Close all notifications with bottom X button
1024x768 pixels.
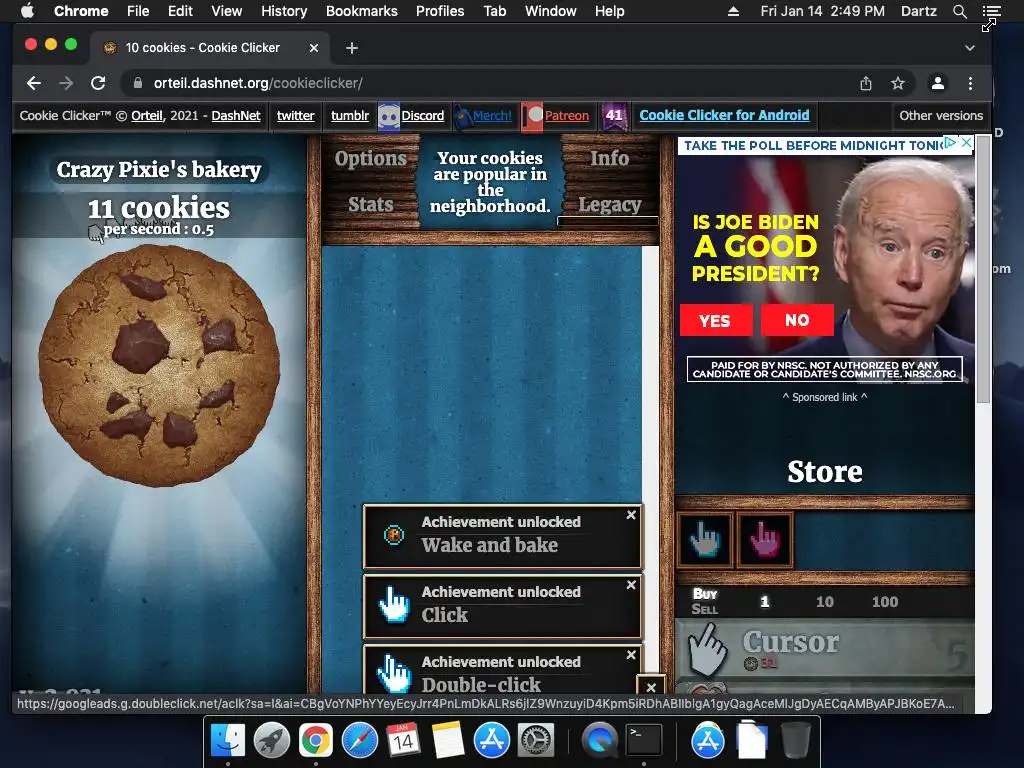coord(651,687)
